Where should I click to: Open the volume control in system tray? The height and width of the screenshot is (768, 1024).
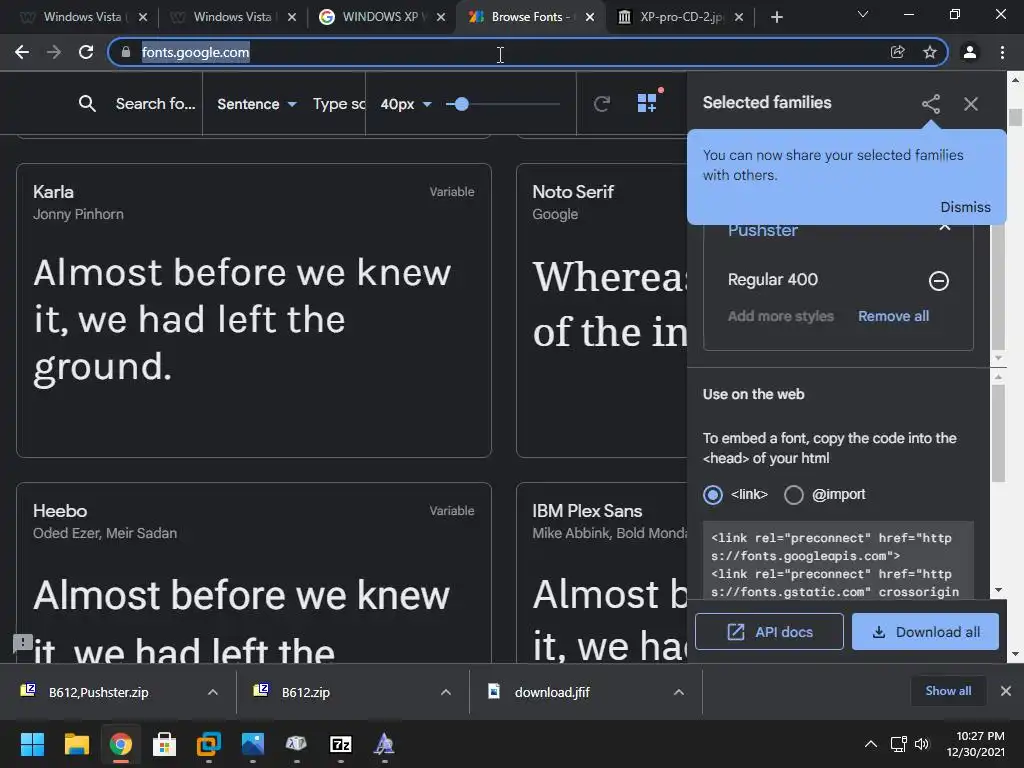[921, 744]
